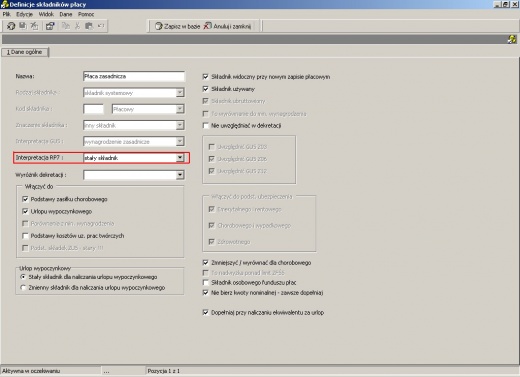The width and height of the screenshot is (520, 377).
Task: Click the paste clipboard icon
Action: pos(89,26)
